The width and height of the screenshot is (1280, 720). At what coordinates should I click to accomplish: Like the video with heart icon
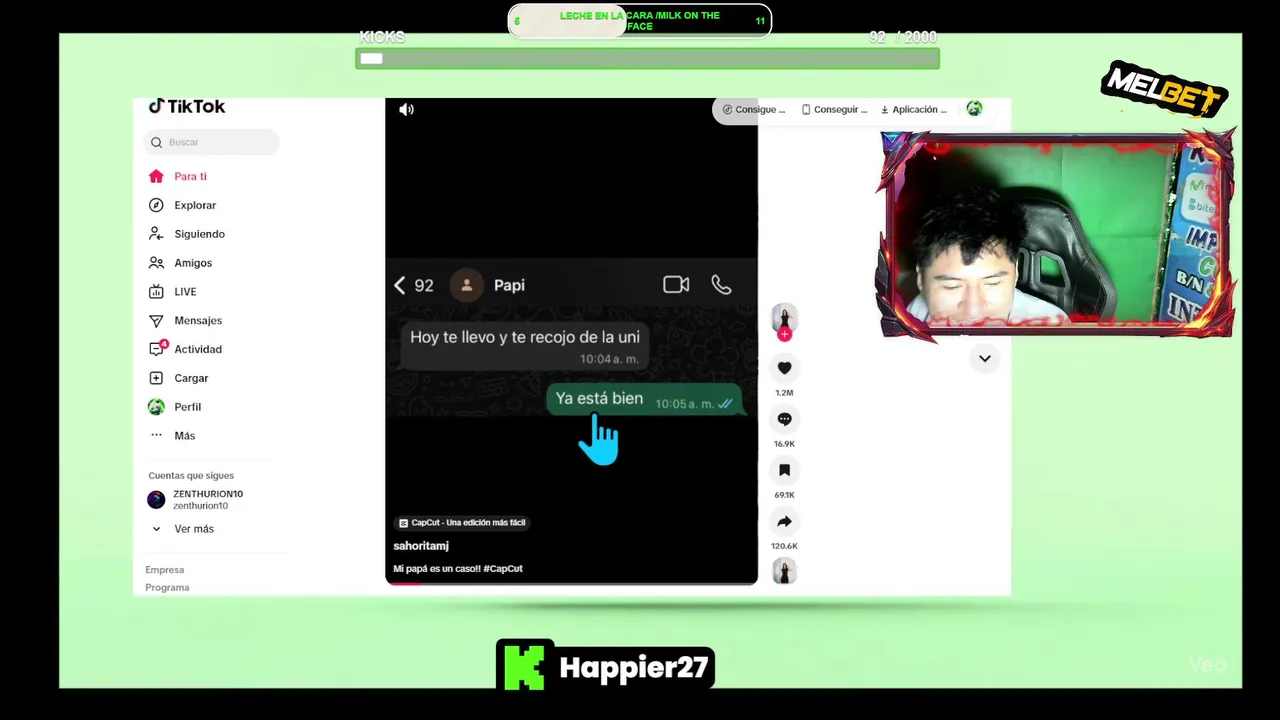pyautogui.click(x=784, y=368)
